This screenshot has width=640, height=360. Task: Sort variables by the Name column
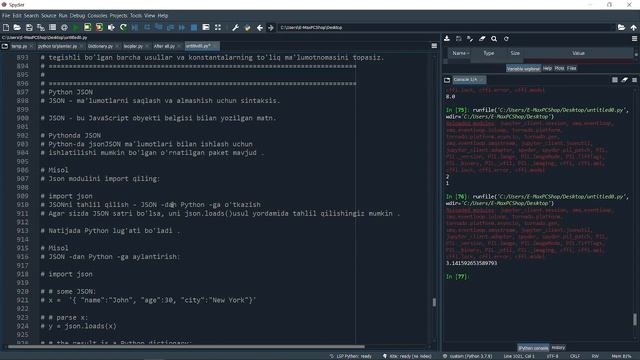coord(460,53)
